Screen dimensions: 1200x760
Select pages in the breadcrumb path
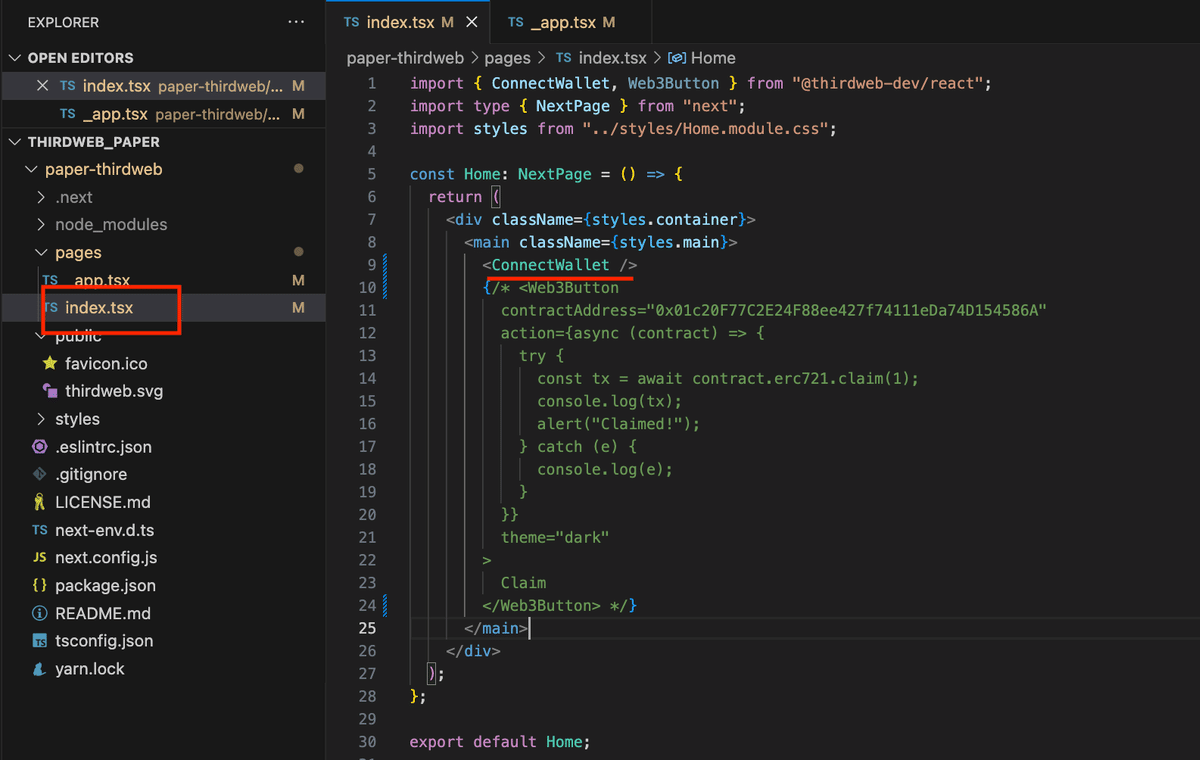[x=507, y=58]
